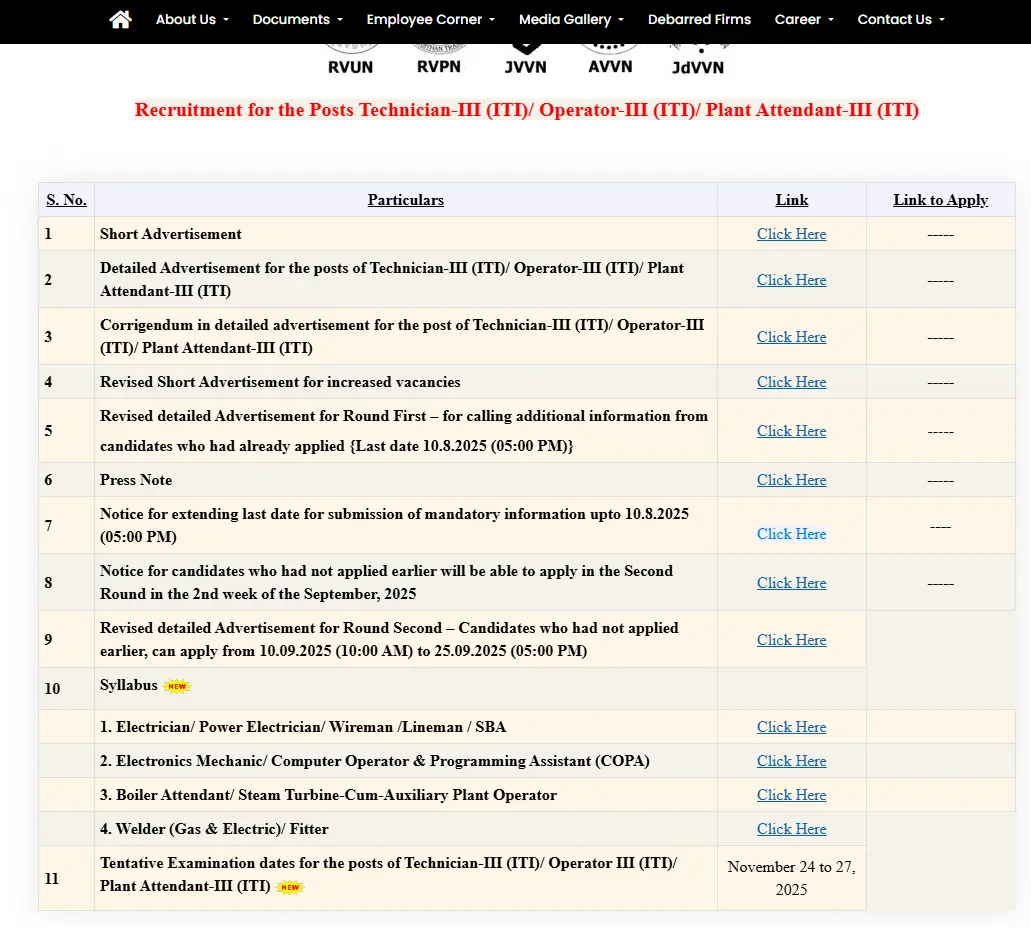The height and width of the screenshot is (929, 1031).
Task: Expand the Employee Corner dropdown
Action: [x=430, y=20]
